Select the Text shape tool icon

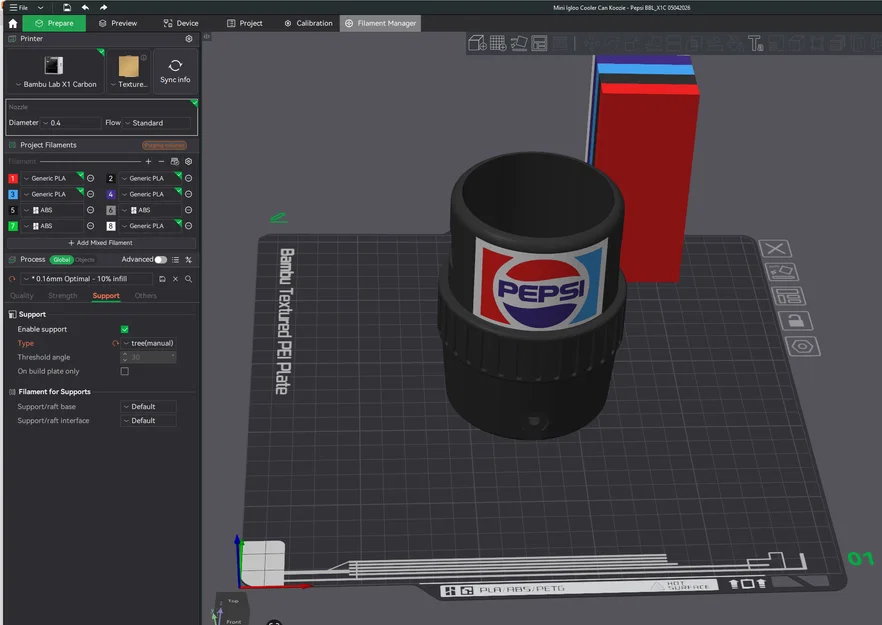(x=755, y=43)
